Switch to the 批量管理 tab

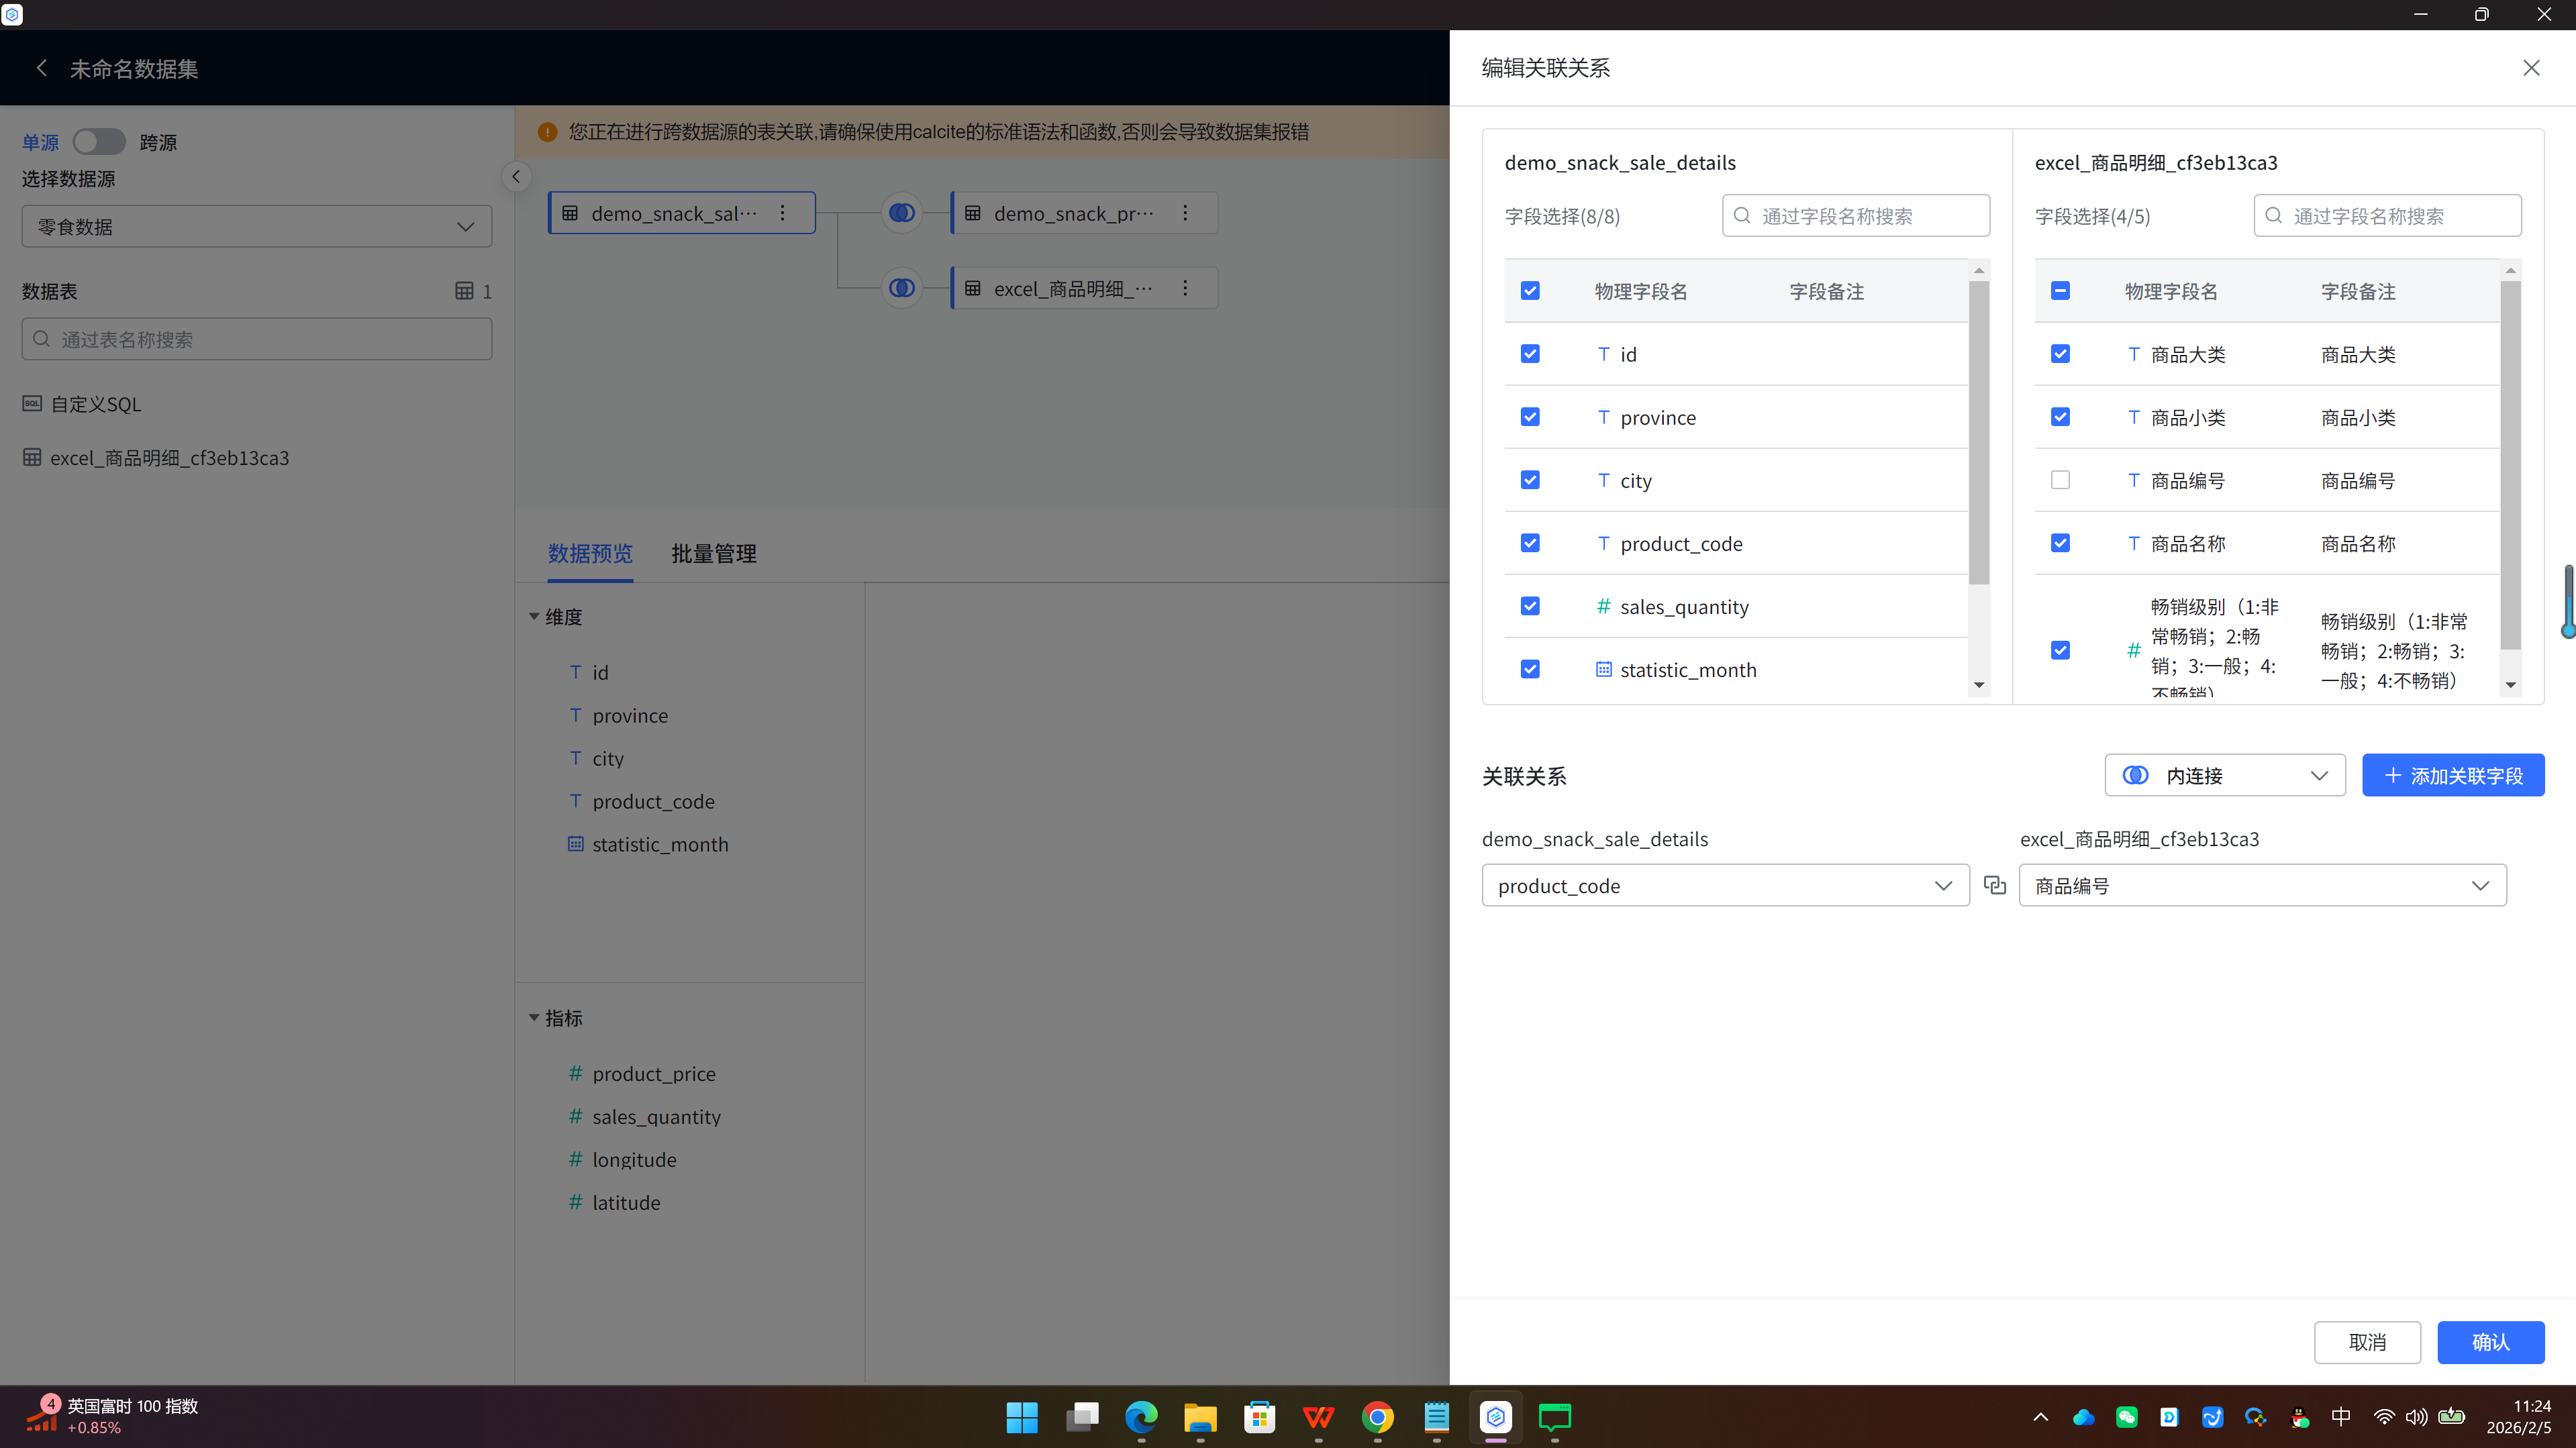tap(713, 553)
